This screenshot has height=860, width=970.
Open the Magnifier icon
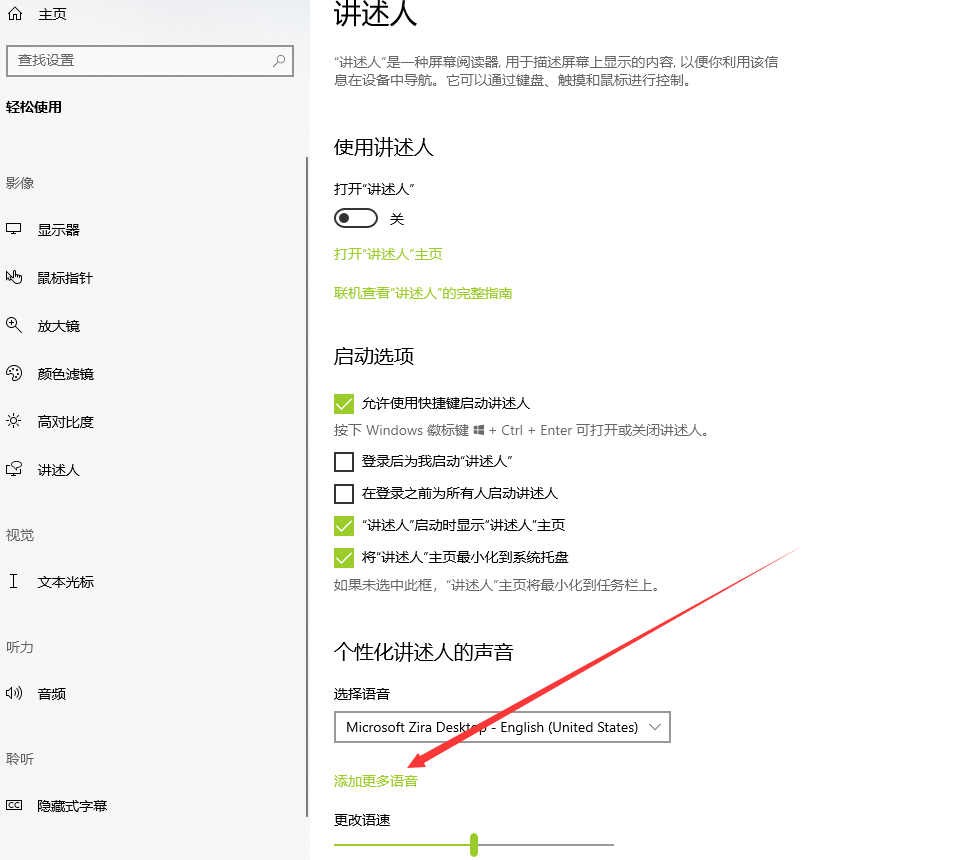click(14, 325)
